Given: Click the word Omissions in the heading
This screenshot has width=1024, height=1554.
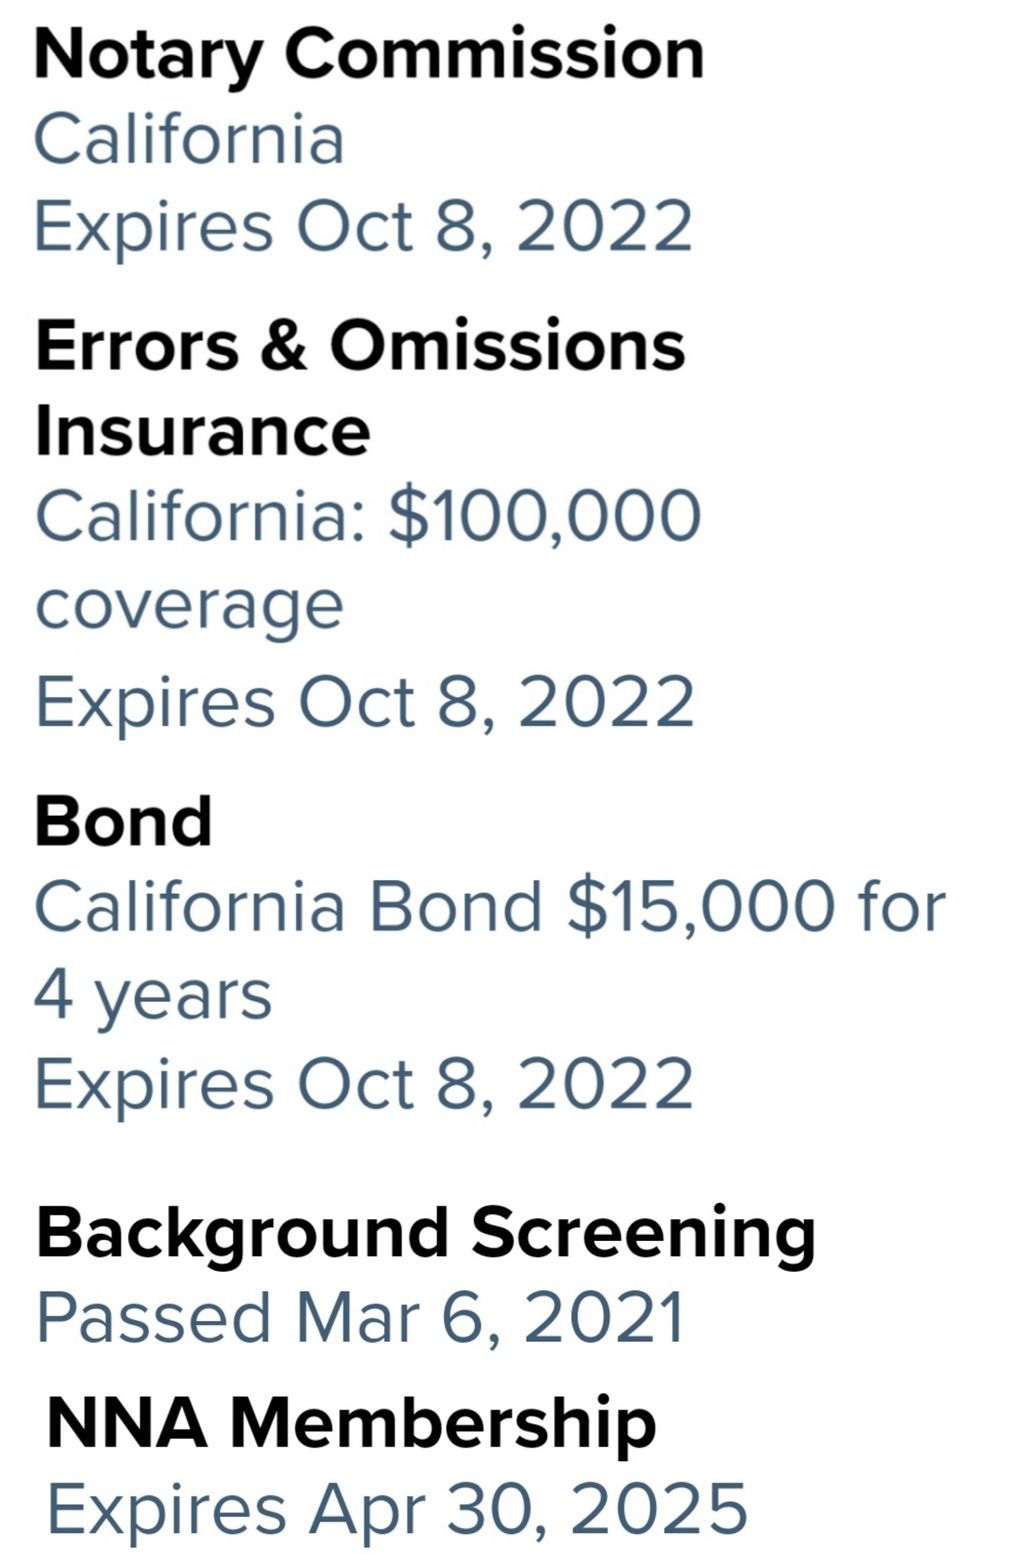Looking at the screenshot, I should point(508,345).
